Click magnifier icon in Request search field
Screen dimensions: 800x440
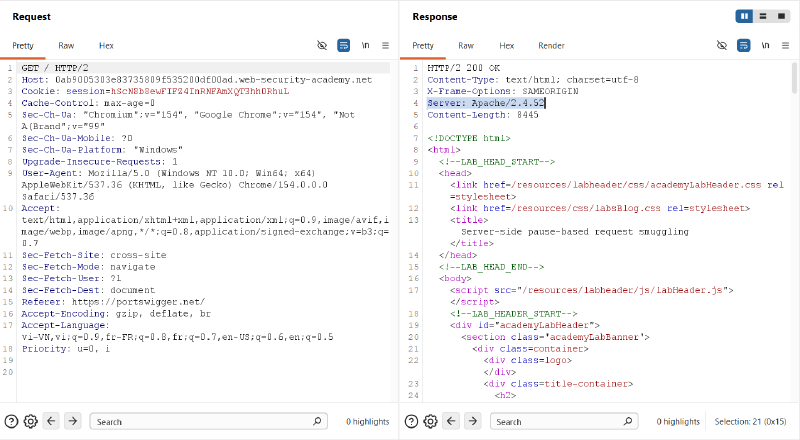click(317, 421)
